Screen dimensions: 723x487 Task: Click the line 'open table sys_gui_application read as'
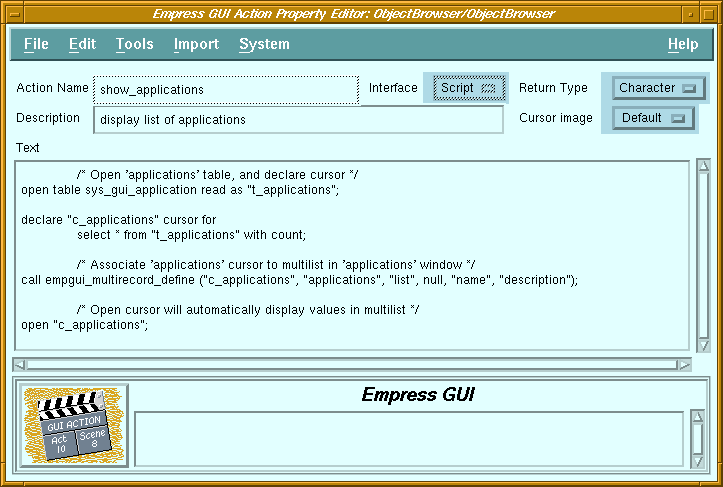[x=180, y=190]
